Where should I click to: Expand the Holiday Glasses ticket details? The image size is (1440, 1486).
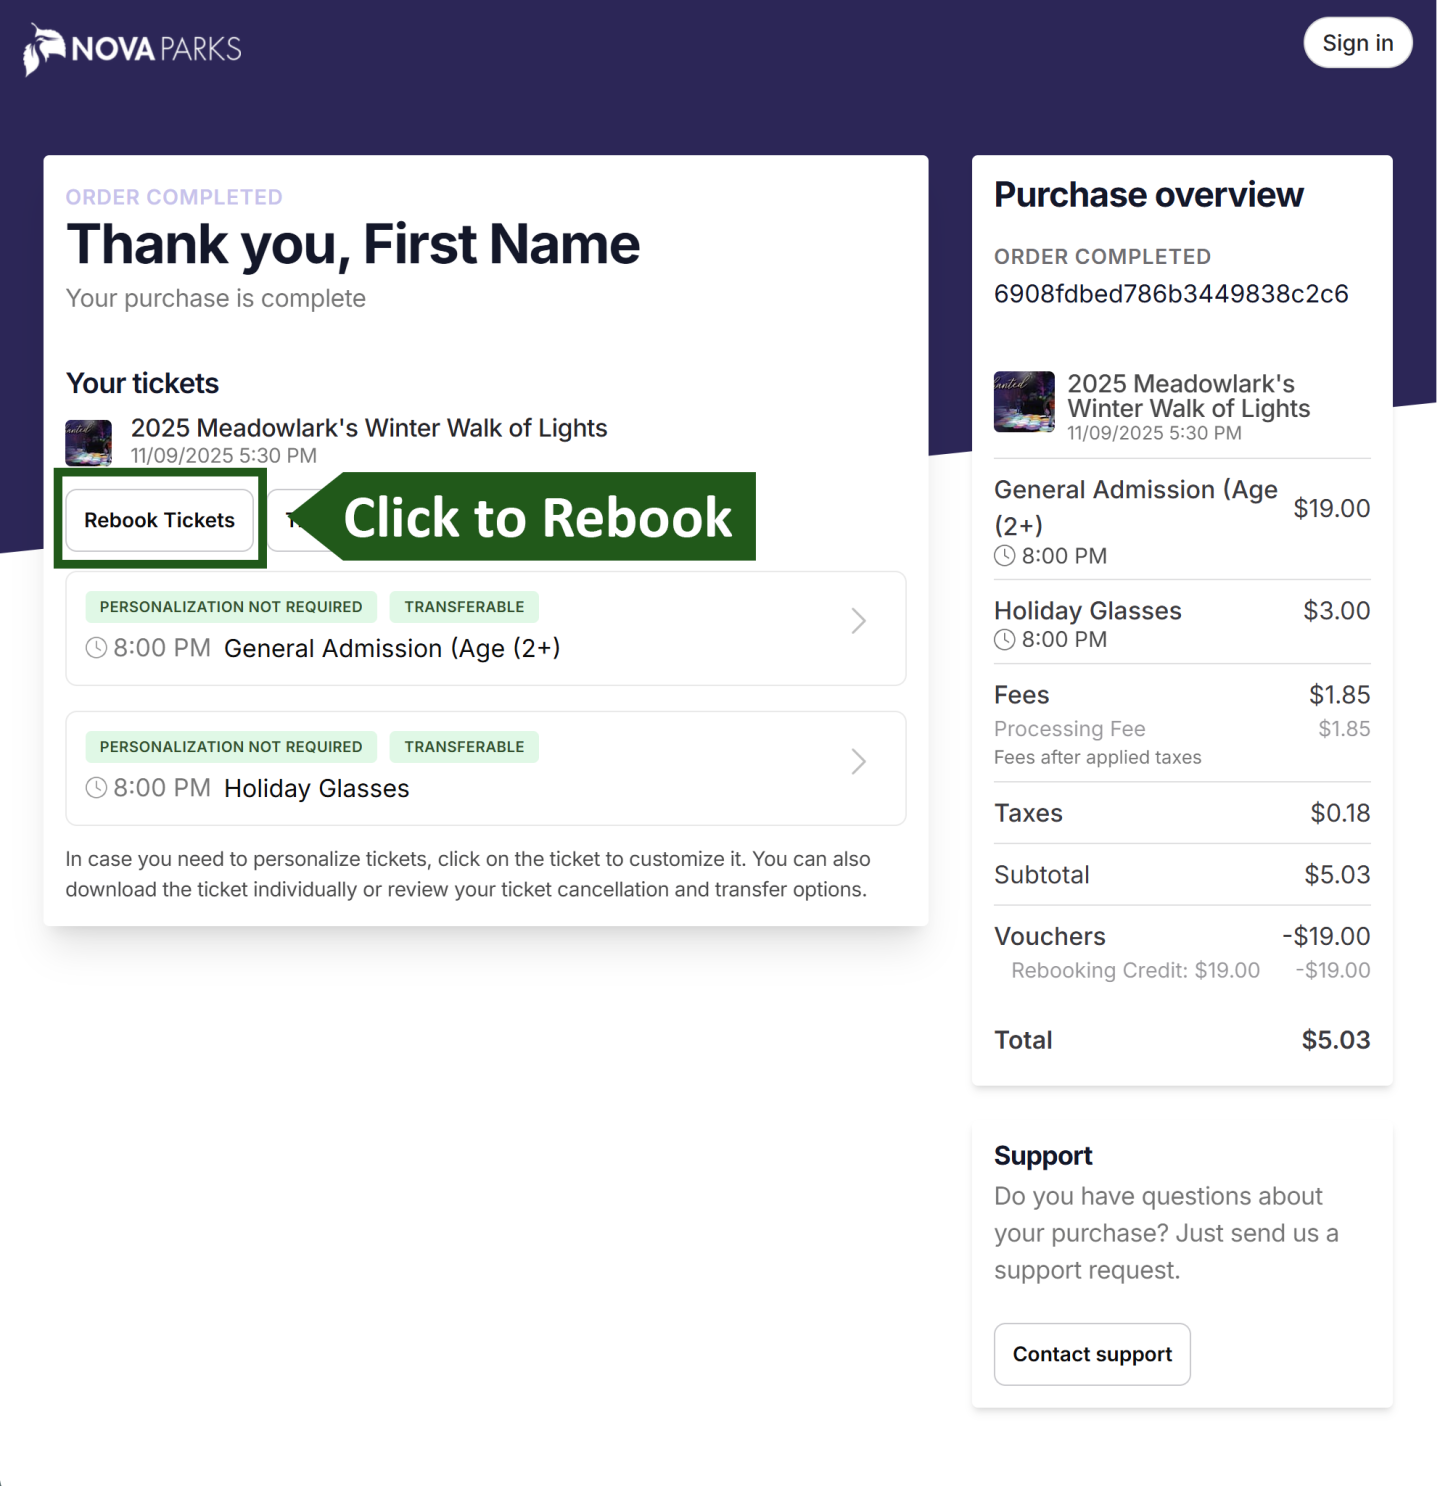point(858,762)
